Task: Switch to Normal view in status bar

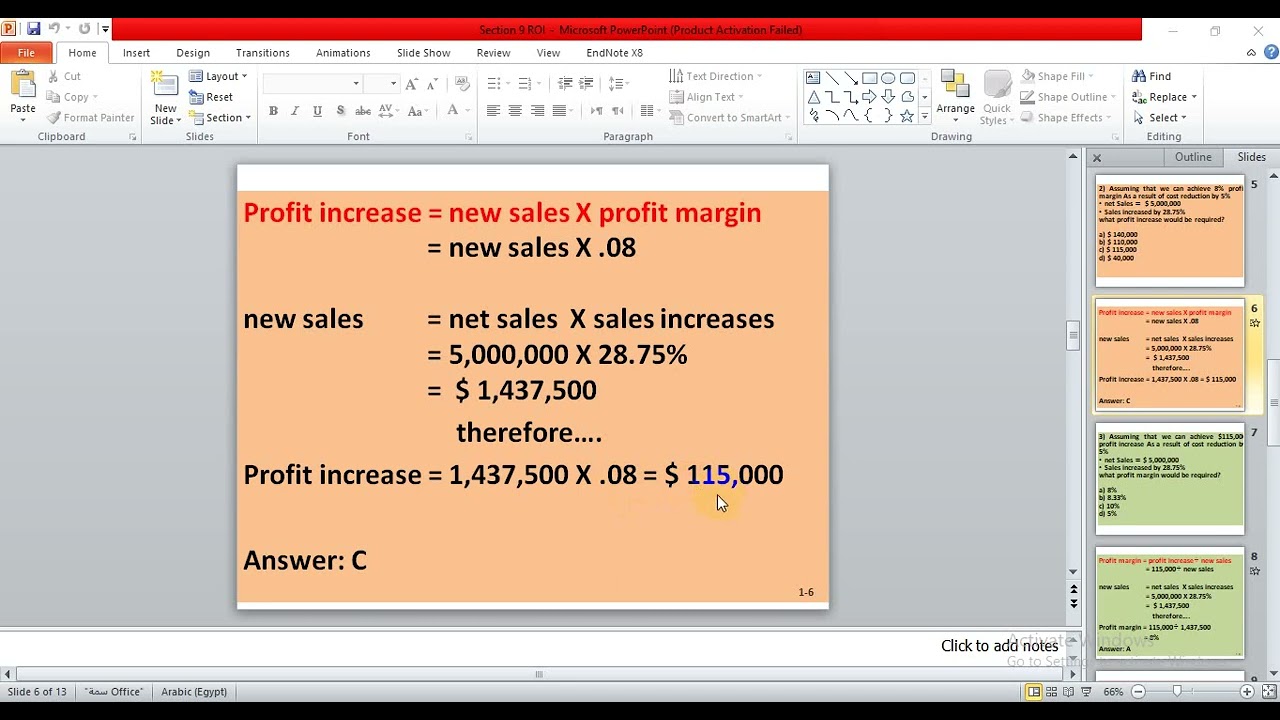Action: 1034,692
